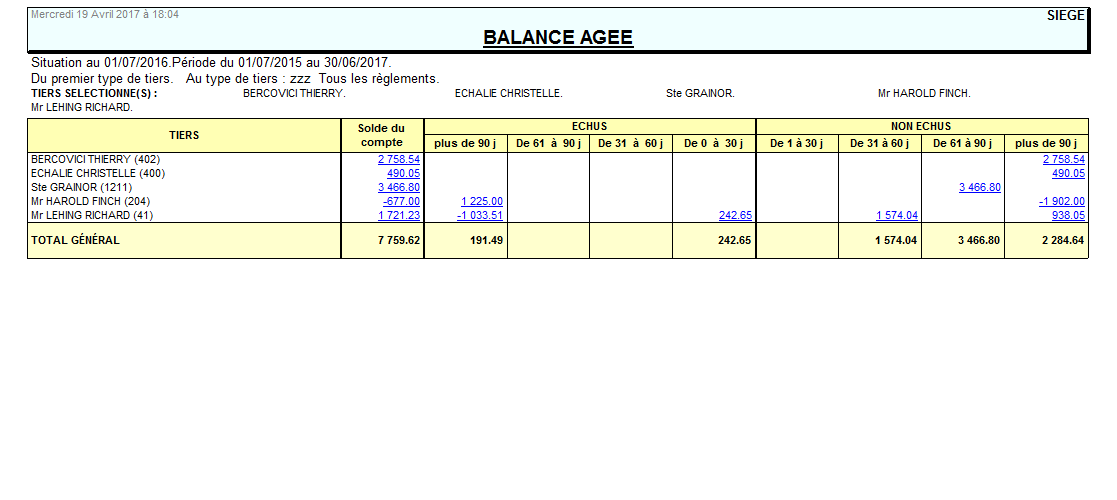1117x500 pixels.
Task: Open Ste GRAINOR's 3 466.80 Solde du compte link
Action: point(398,187)
